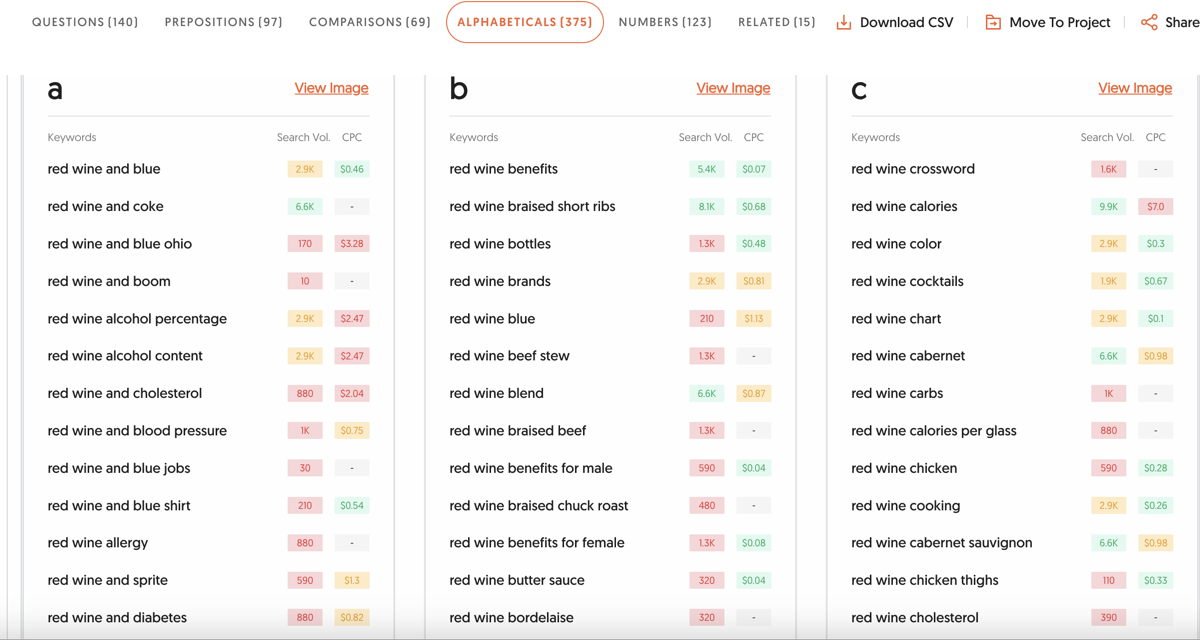The image size is (1200, 640).
Task: Click the Download CSV icon
Action: pyautogui.click(x=844, y=22)
